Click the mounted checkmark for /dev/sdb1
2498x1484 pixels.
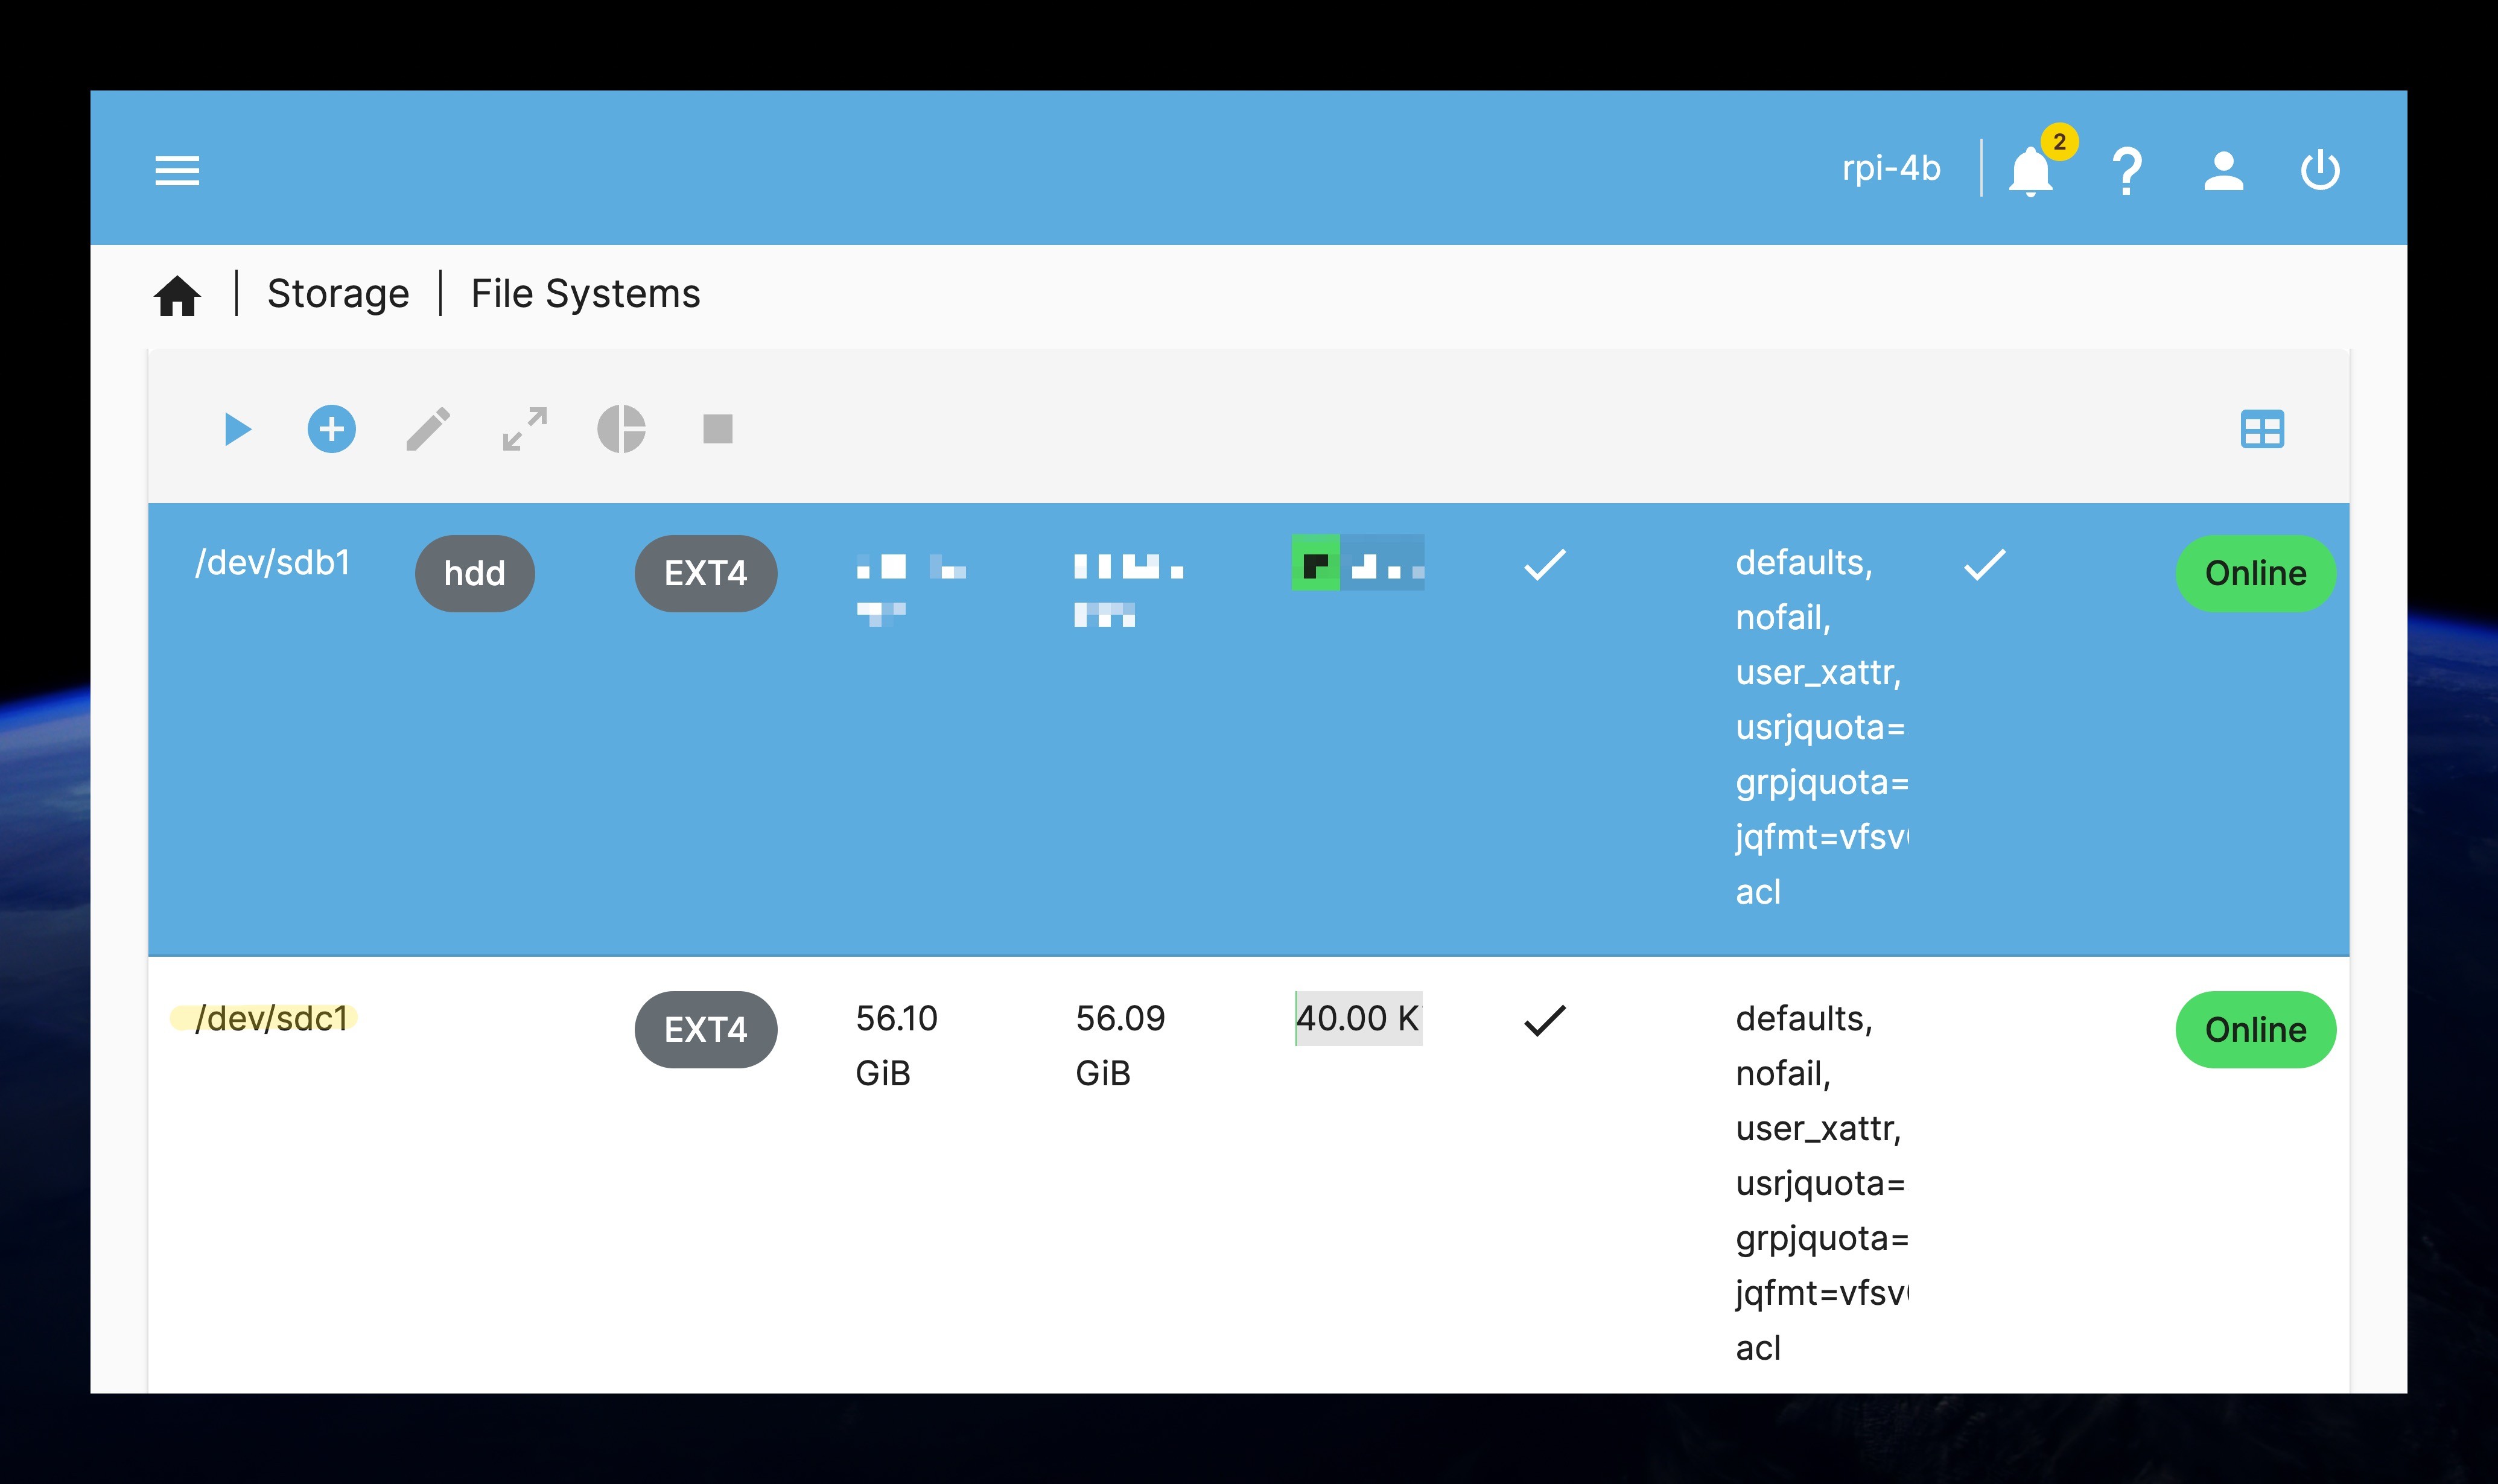click(x=1544, y=565)
